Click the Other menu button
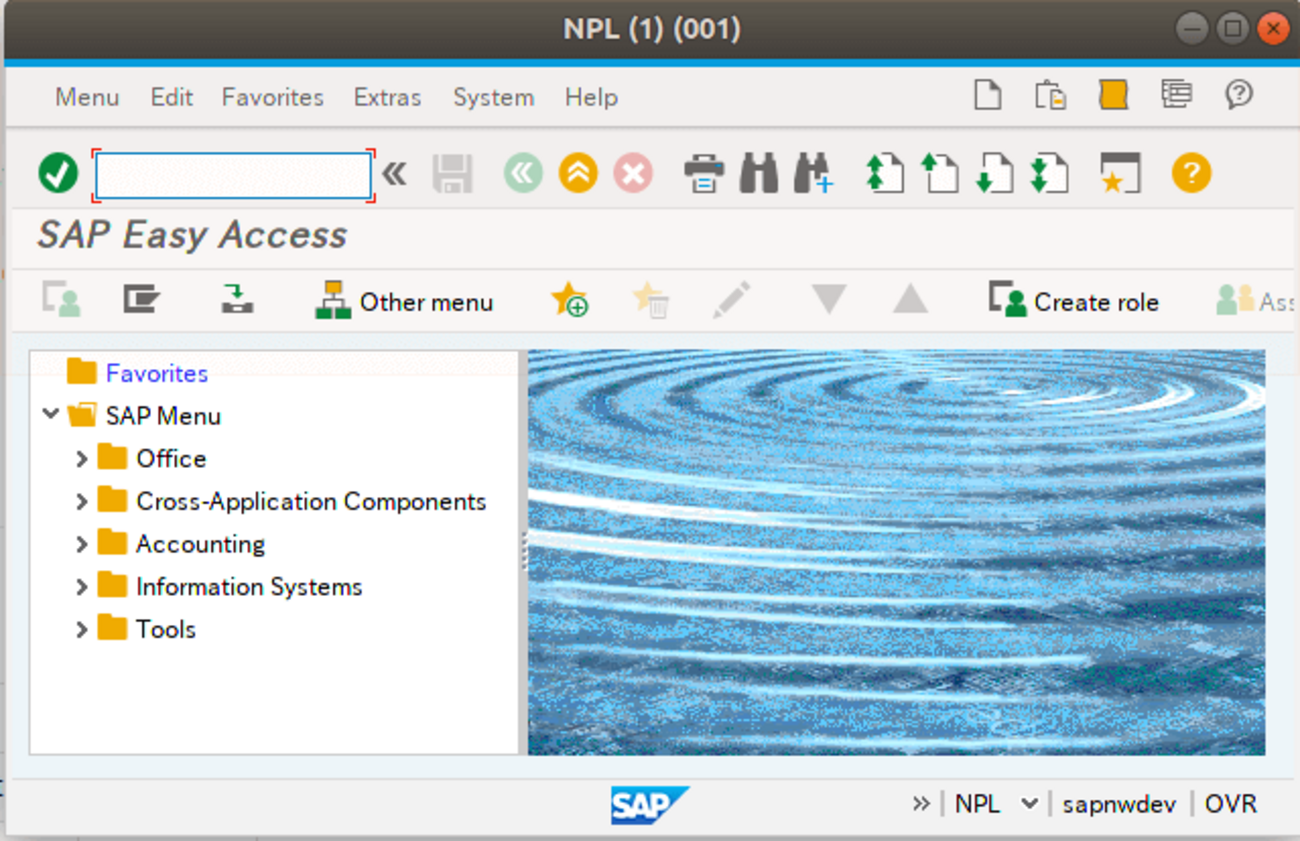Viewport: 1300px width, 841px height. 404,301
